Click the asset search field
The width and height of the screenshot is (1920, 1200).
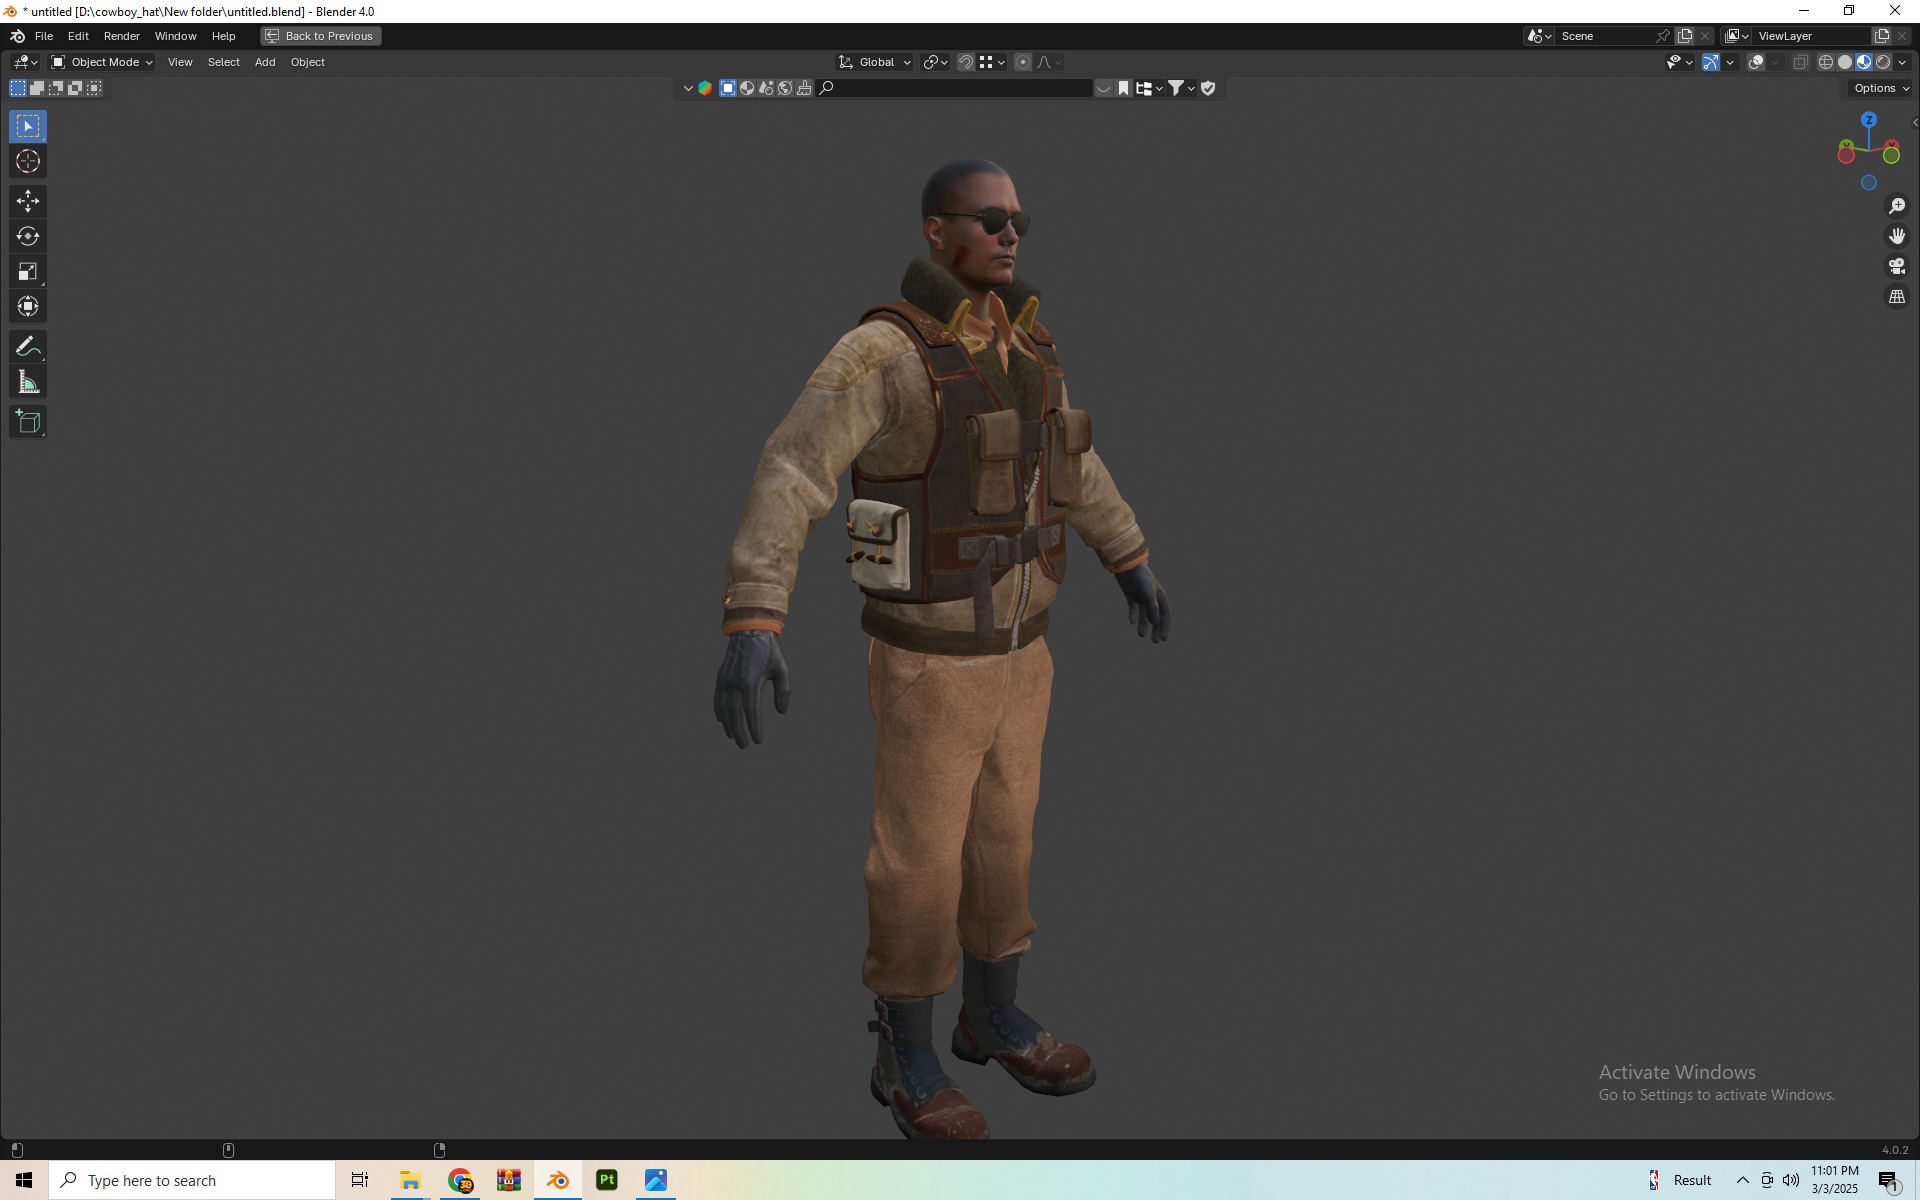point(955,88)
